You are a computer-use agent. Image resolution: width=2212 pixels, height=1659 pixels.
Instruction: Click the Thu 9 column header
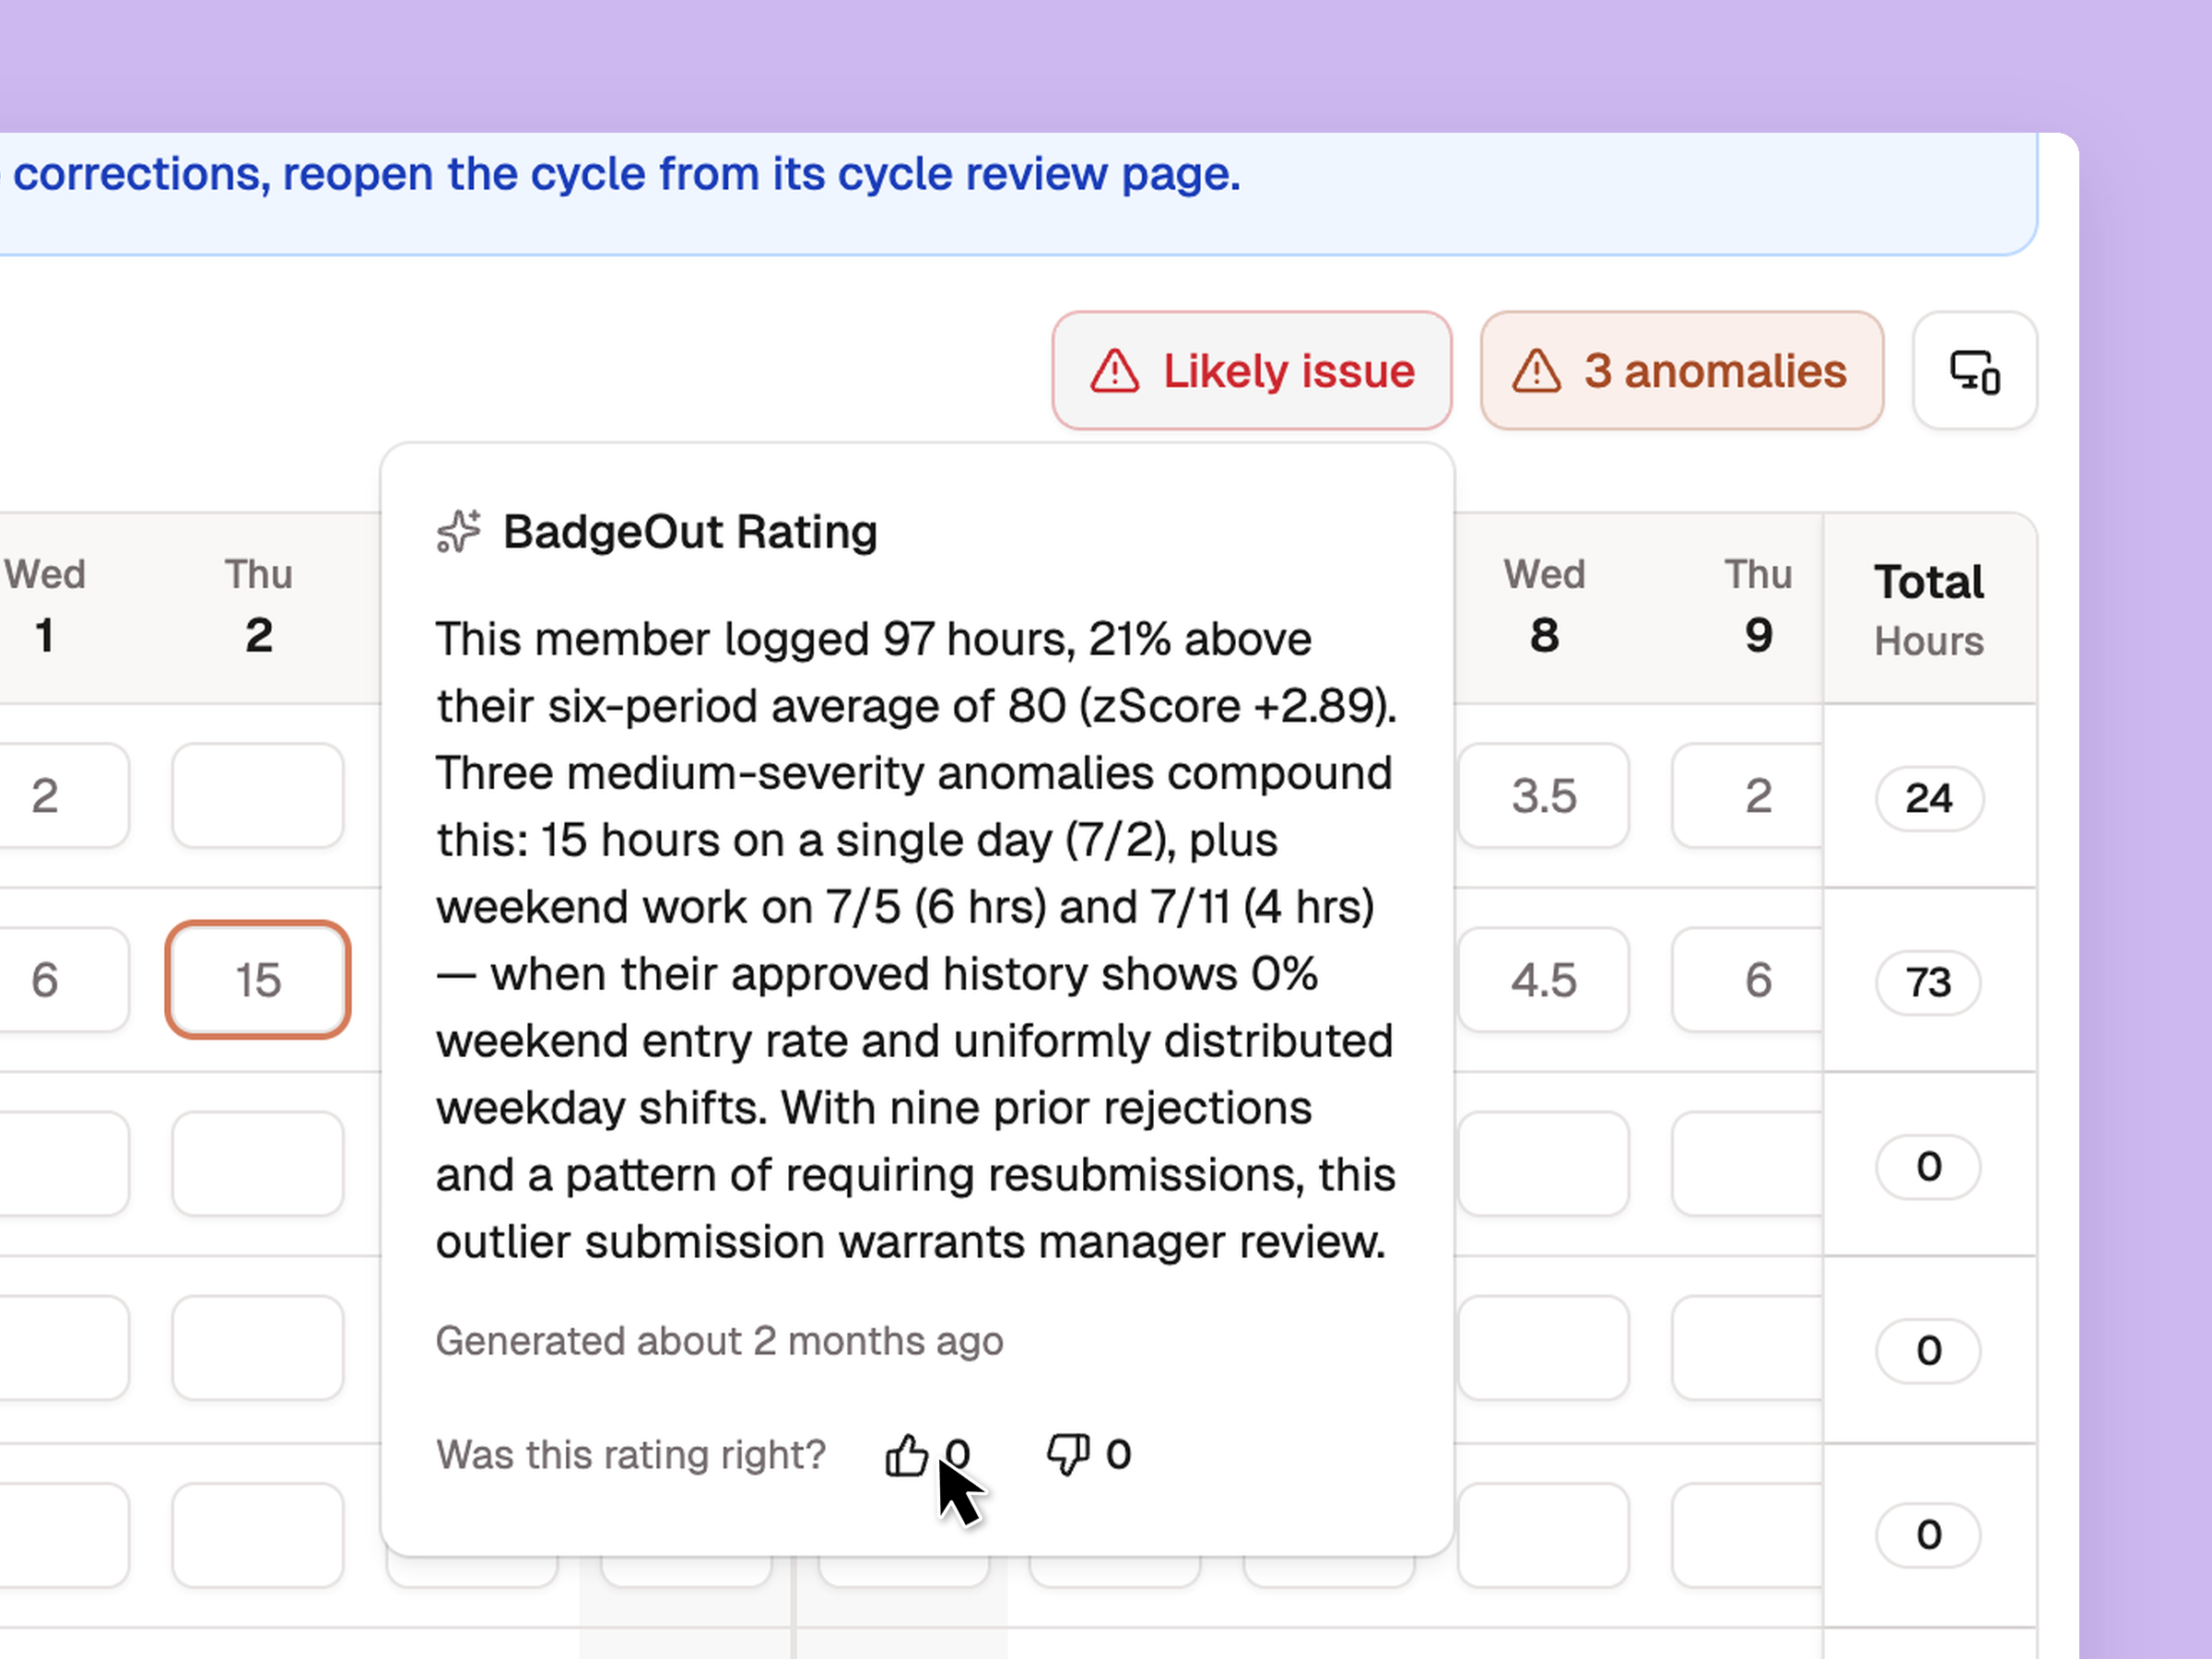click(1757, 606)
